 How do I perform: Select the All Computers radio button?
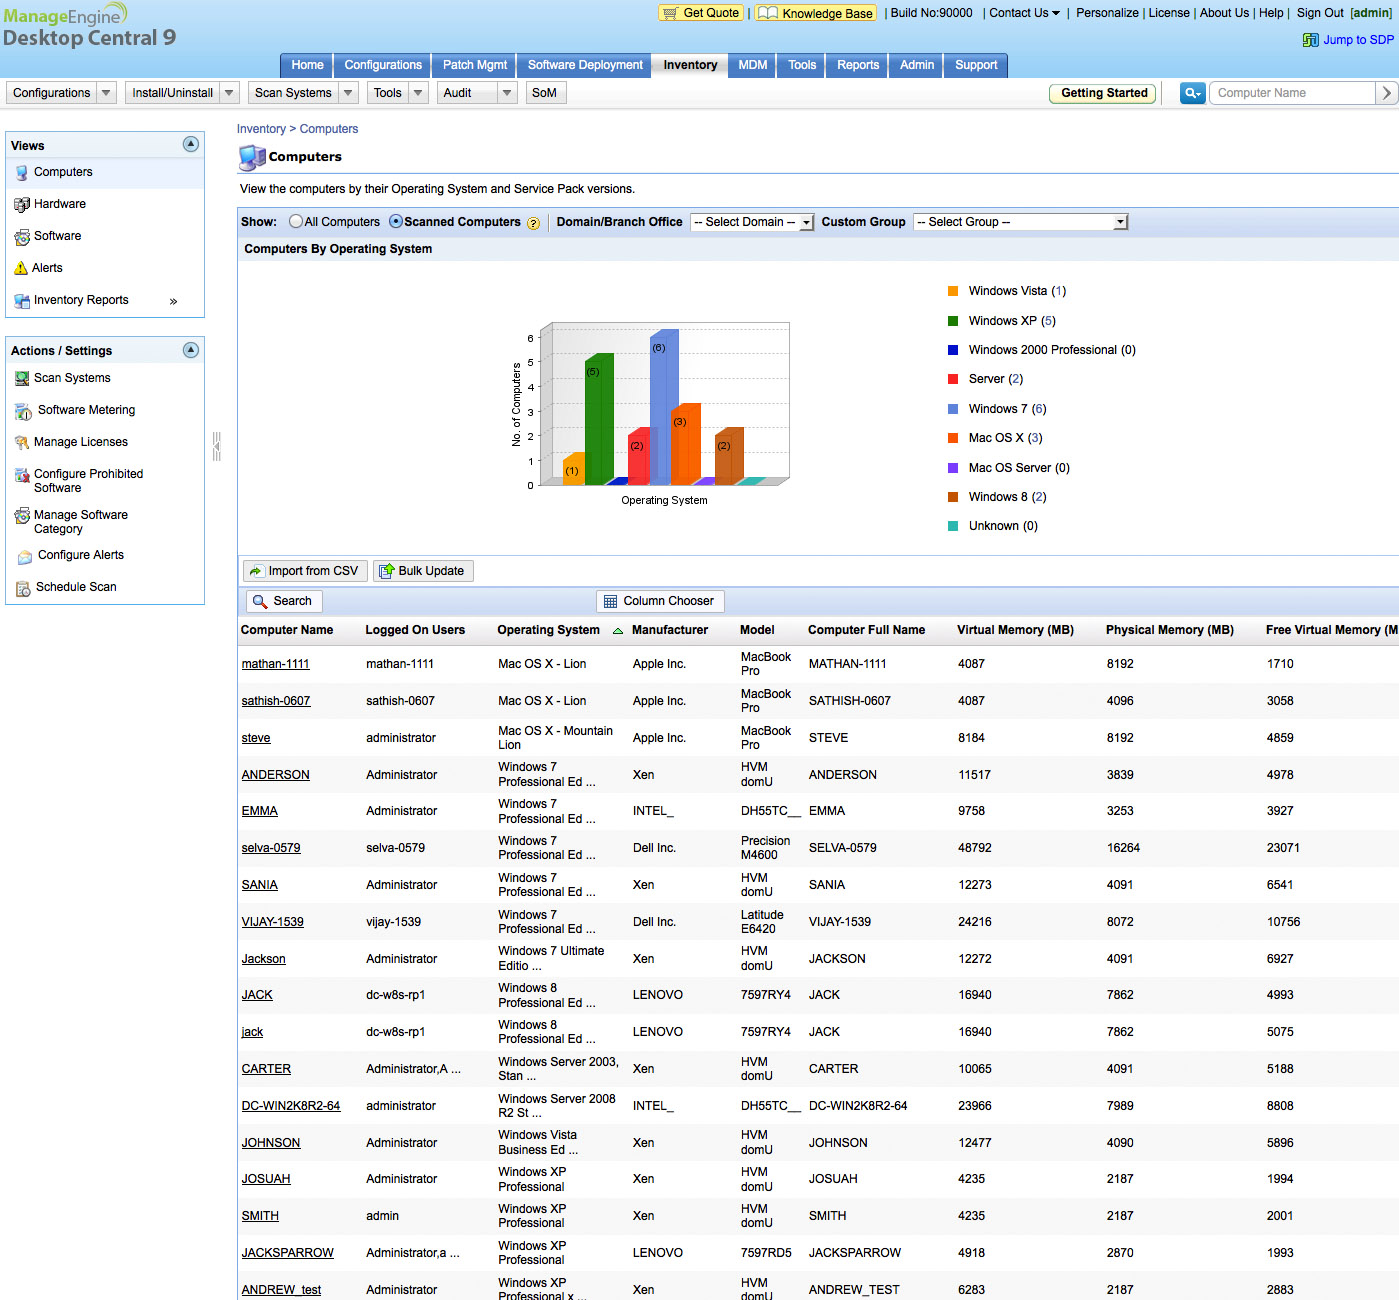click(x=296, y=222)
